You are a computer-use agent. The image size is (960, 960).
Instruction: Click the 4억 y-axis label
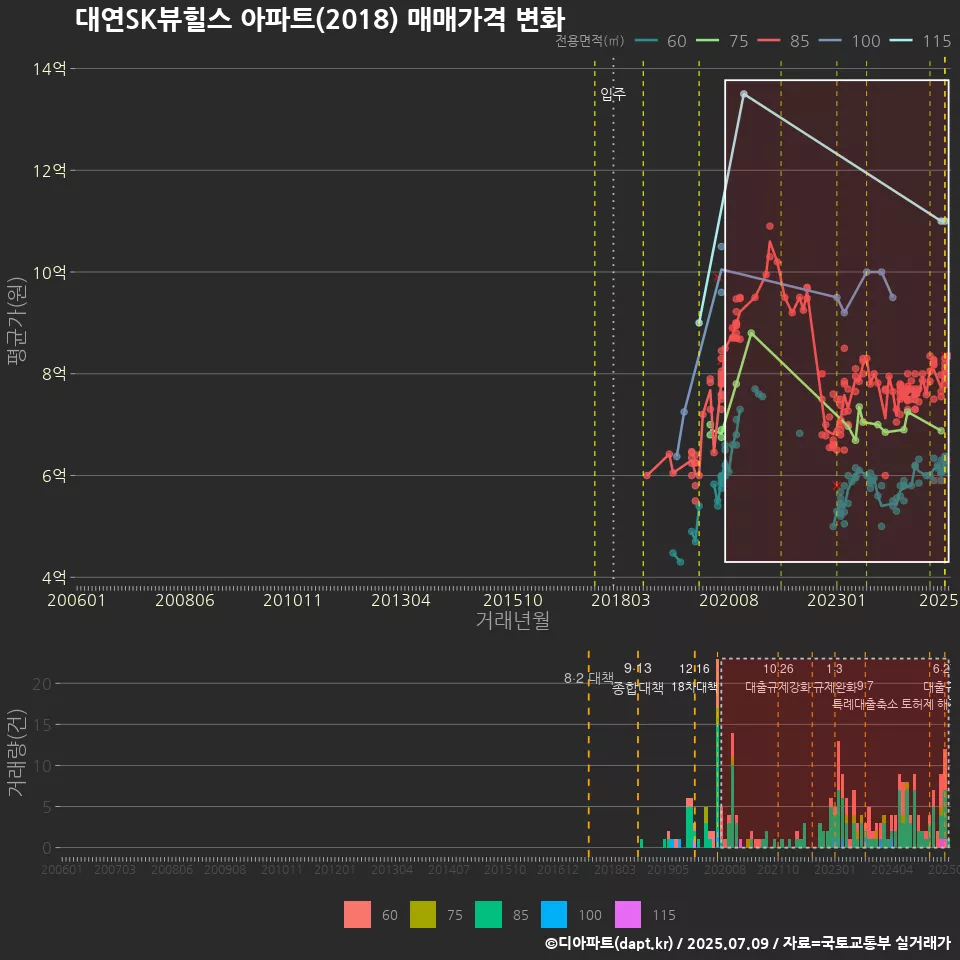tap(54, 577)
